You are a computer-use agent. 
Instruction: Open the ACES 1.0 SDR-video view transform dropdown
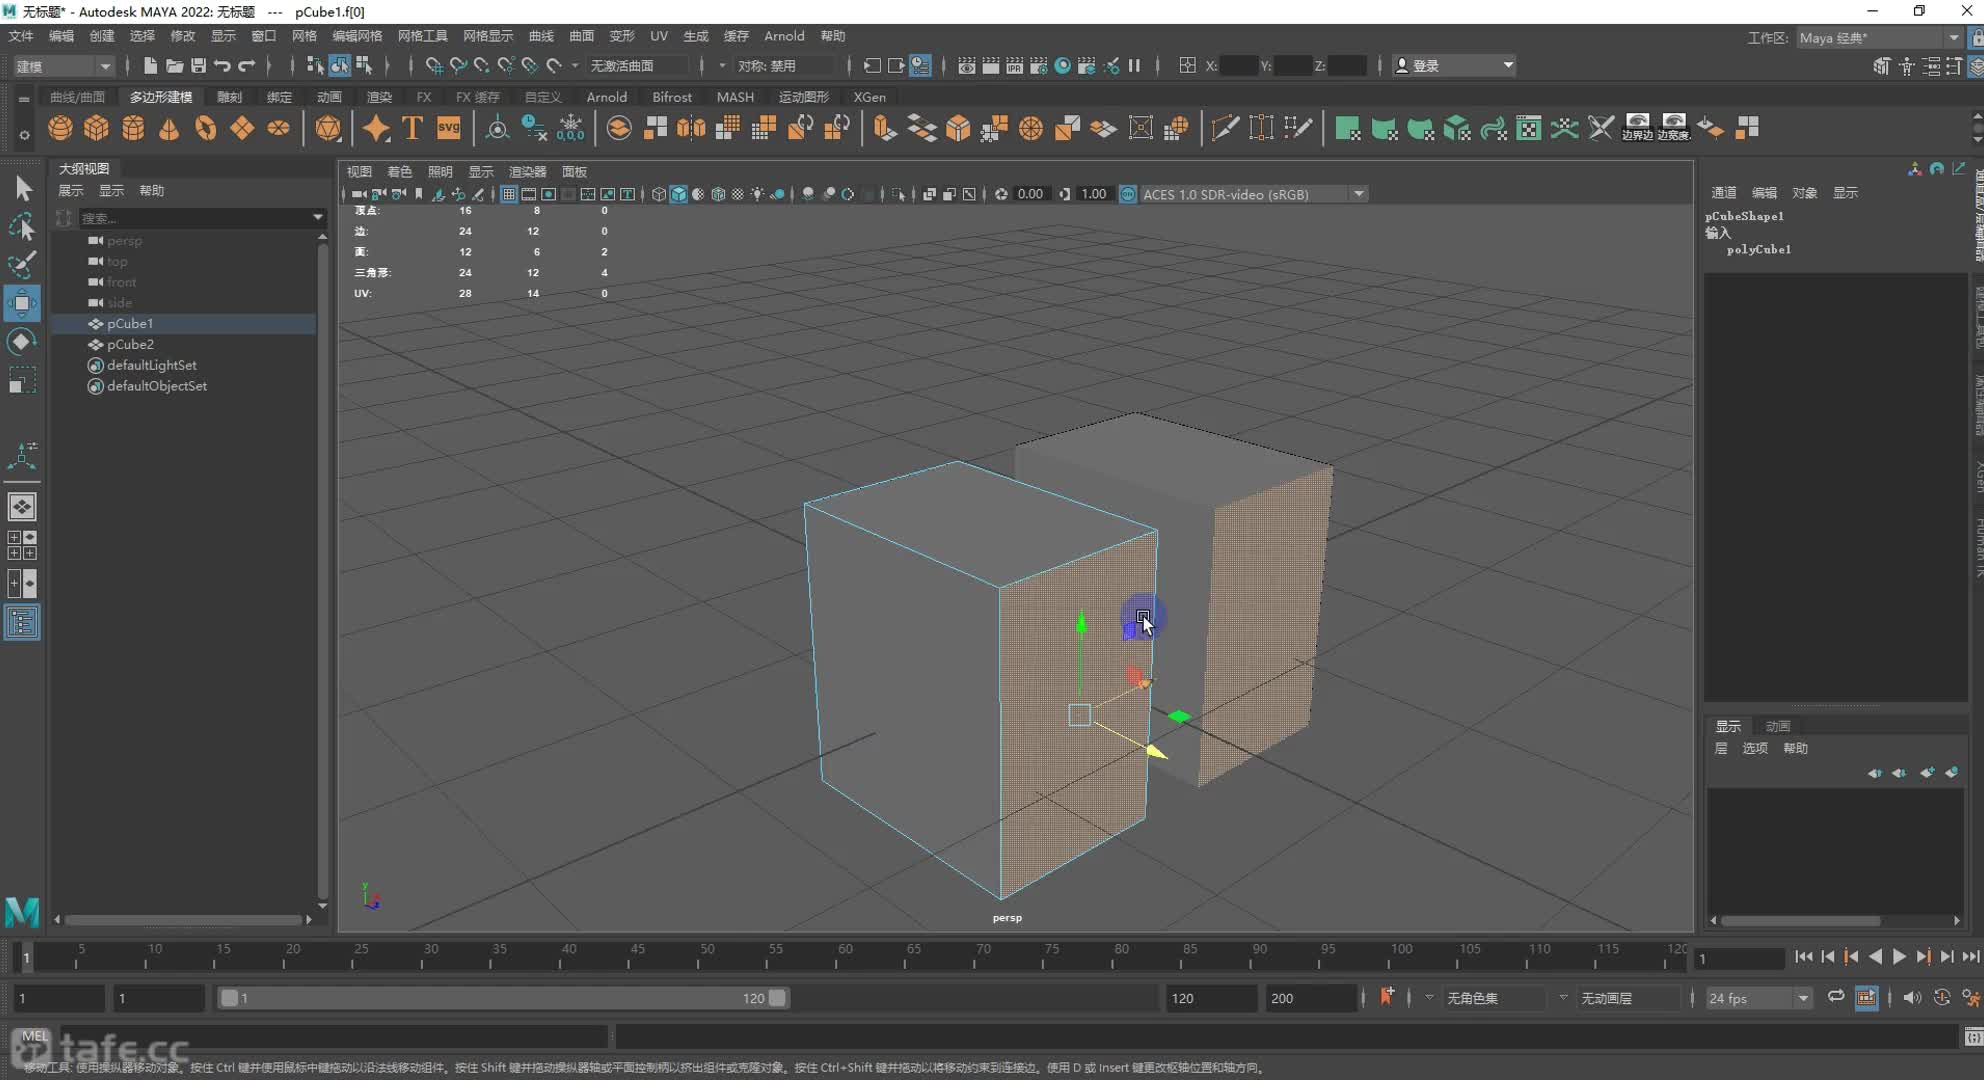pyautogui.click(x=1254, y=194)
